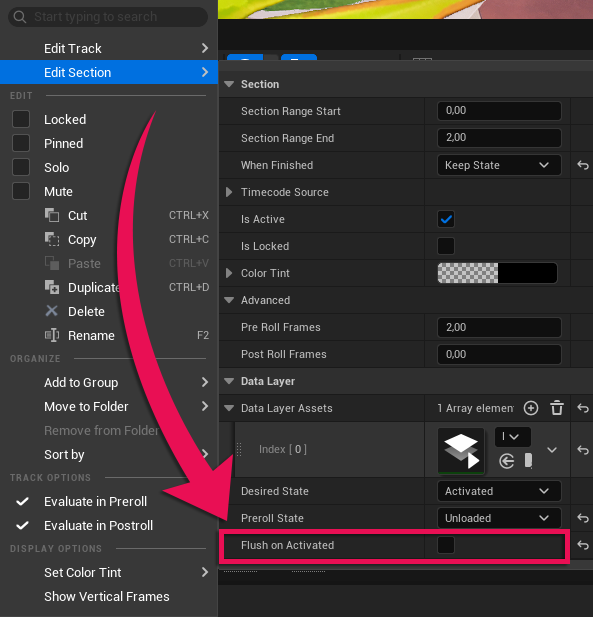Enable Flush on Activated checkbox

click(446, 545)
